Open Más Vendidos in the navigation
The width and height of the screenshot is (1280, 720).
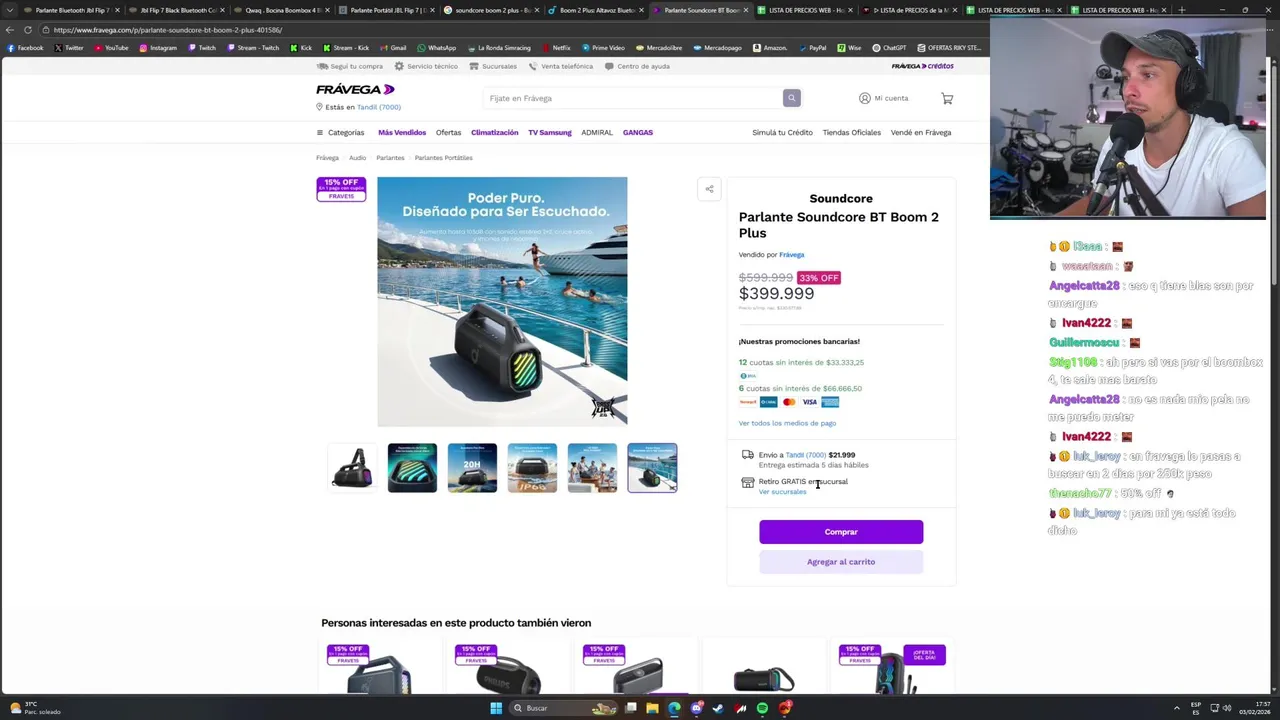click(x=402, y=132)
